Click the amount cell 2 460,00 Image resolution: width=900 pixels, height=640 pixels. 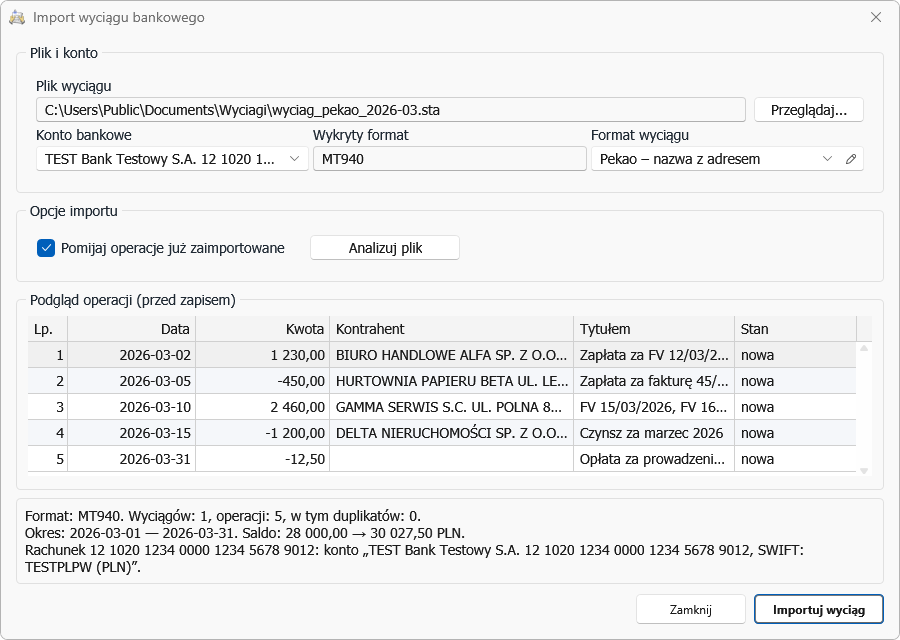pyautogui.click(x=263, y=407)
